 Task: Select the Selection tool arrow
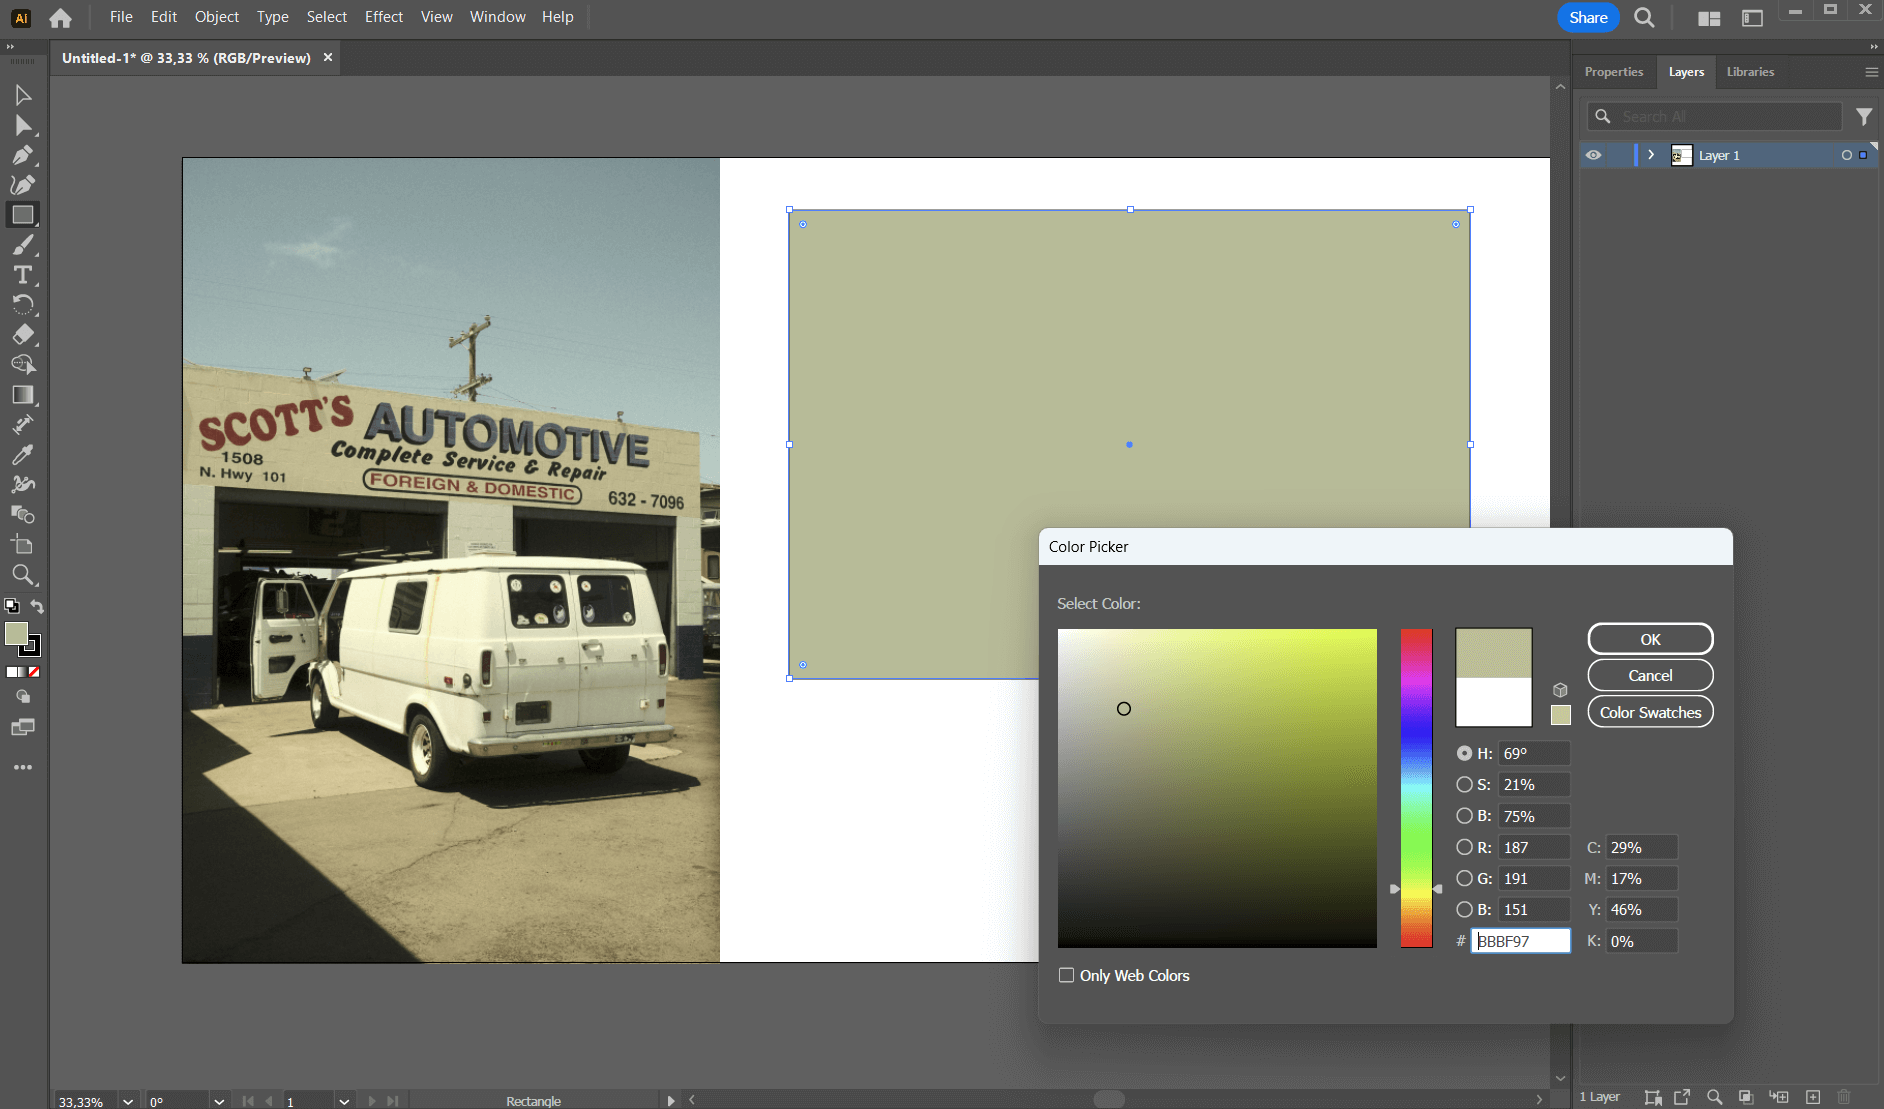pyautogui.click(x=23, y=95)
